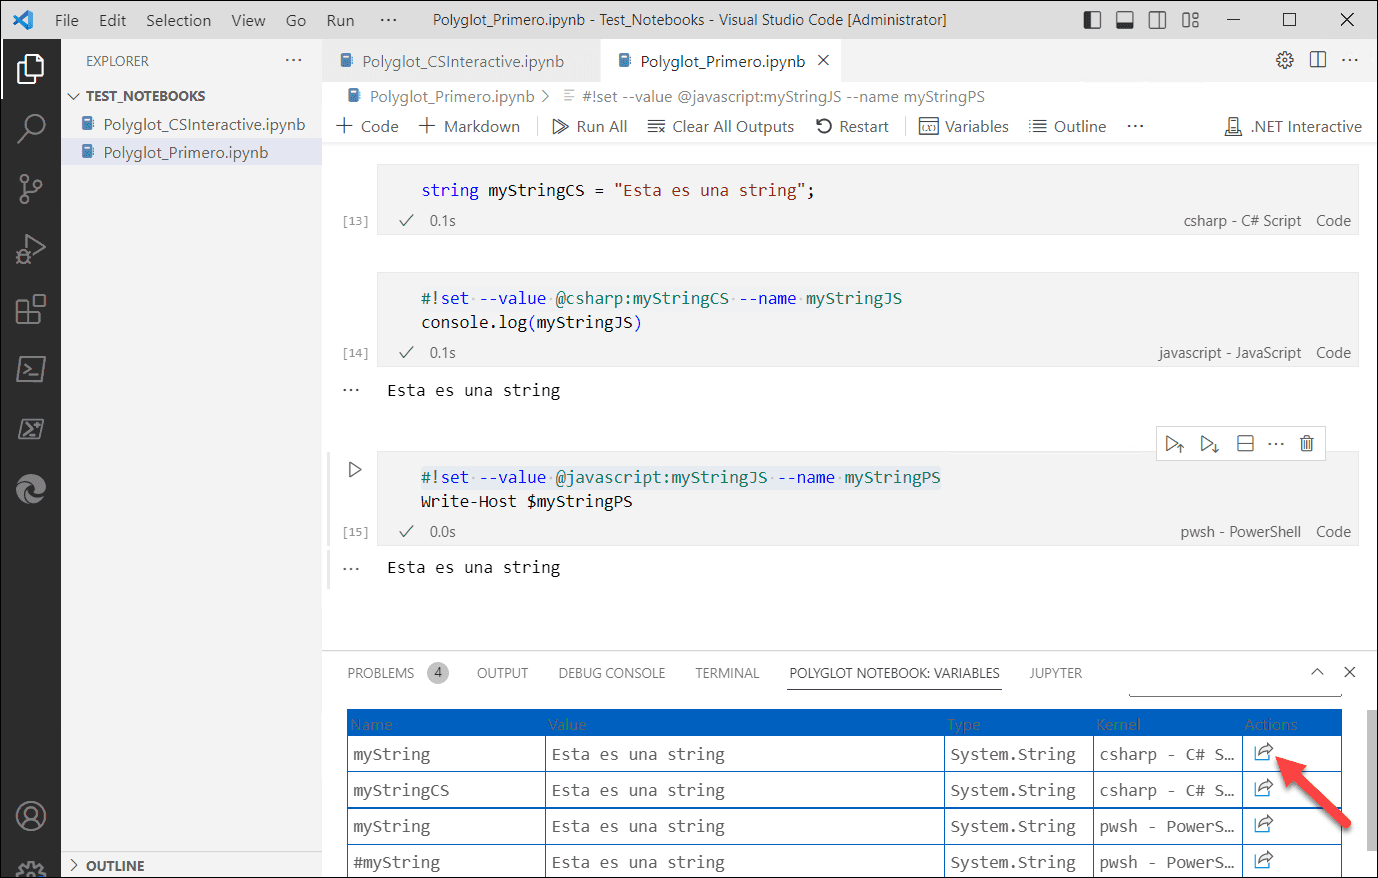
Task: Open Run and Debug view
Action: click(31, 249)
